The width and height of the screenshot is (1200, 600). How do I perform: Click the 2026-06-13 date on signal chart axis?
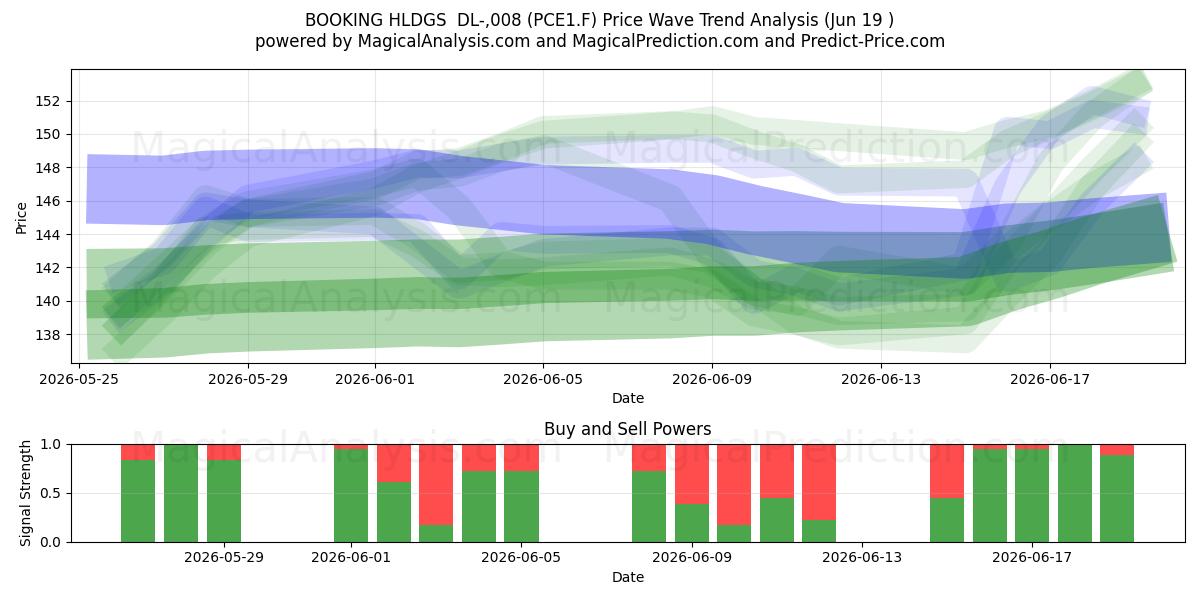coord(862,558)
